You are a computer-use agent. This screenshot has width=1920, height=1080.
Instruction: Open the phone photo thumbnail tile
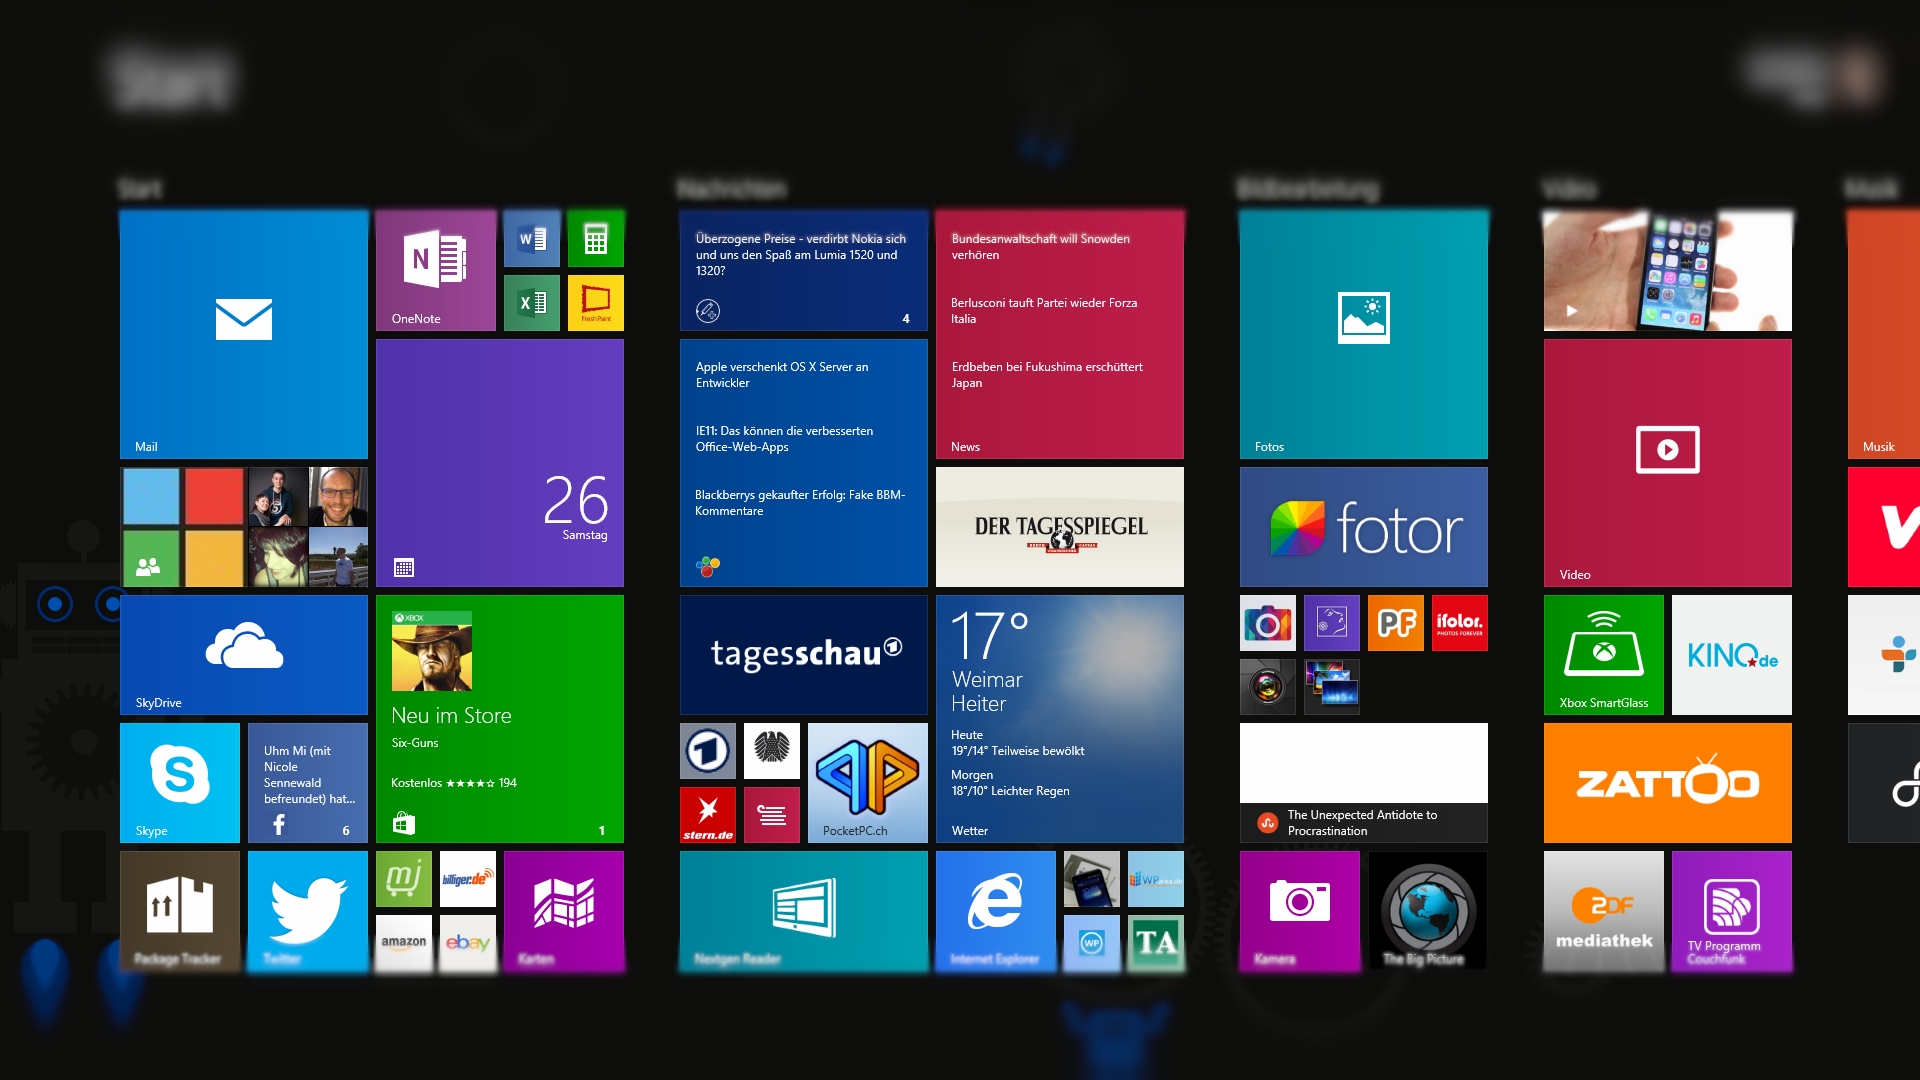(x=1092, y=879)
